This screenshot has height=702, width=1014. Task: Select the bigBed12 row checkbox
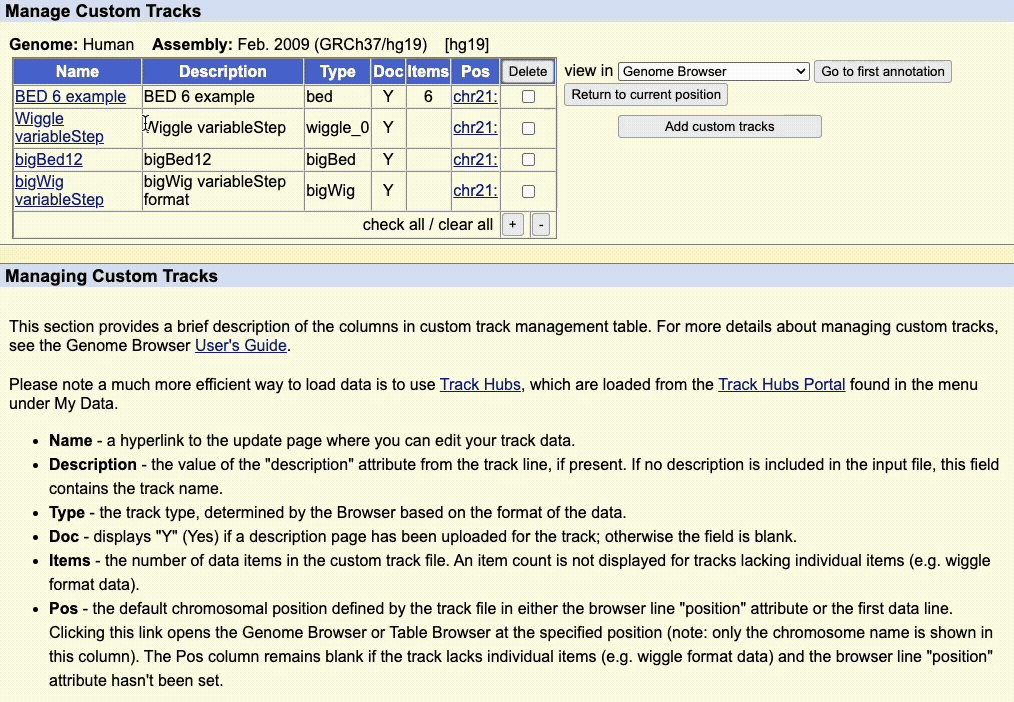(528, 160)
